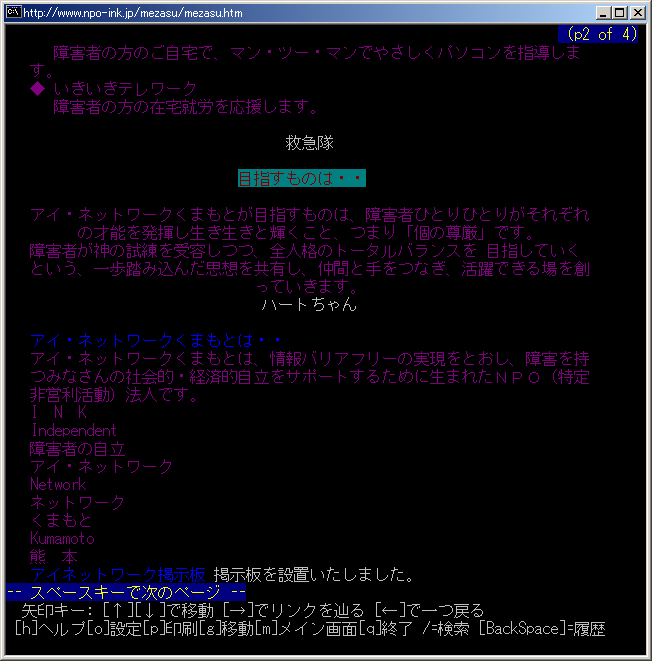Click the console window system icon

[13, 12]
